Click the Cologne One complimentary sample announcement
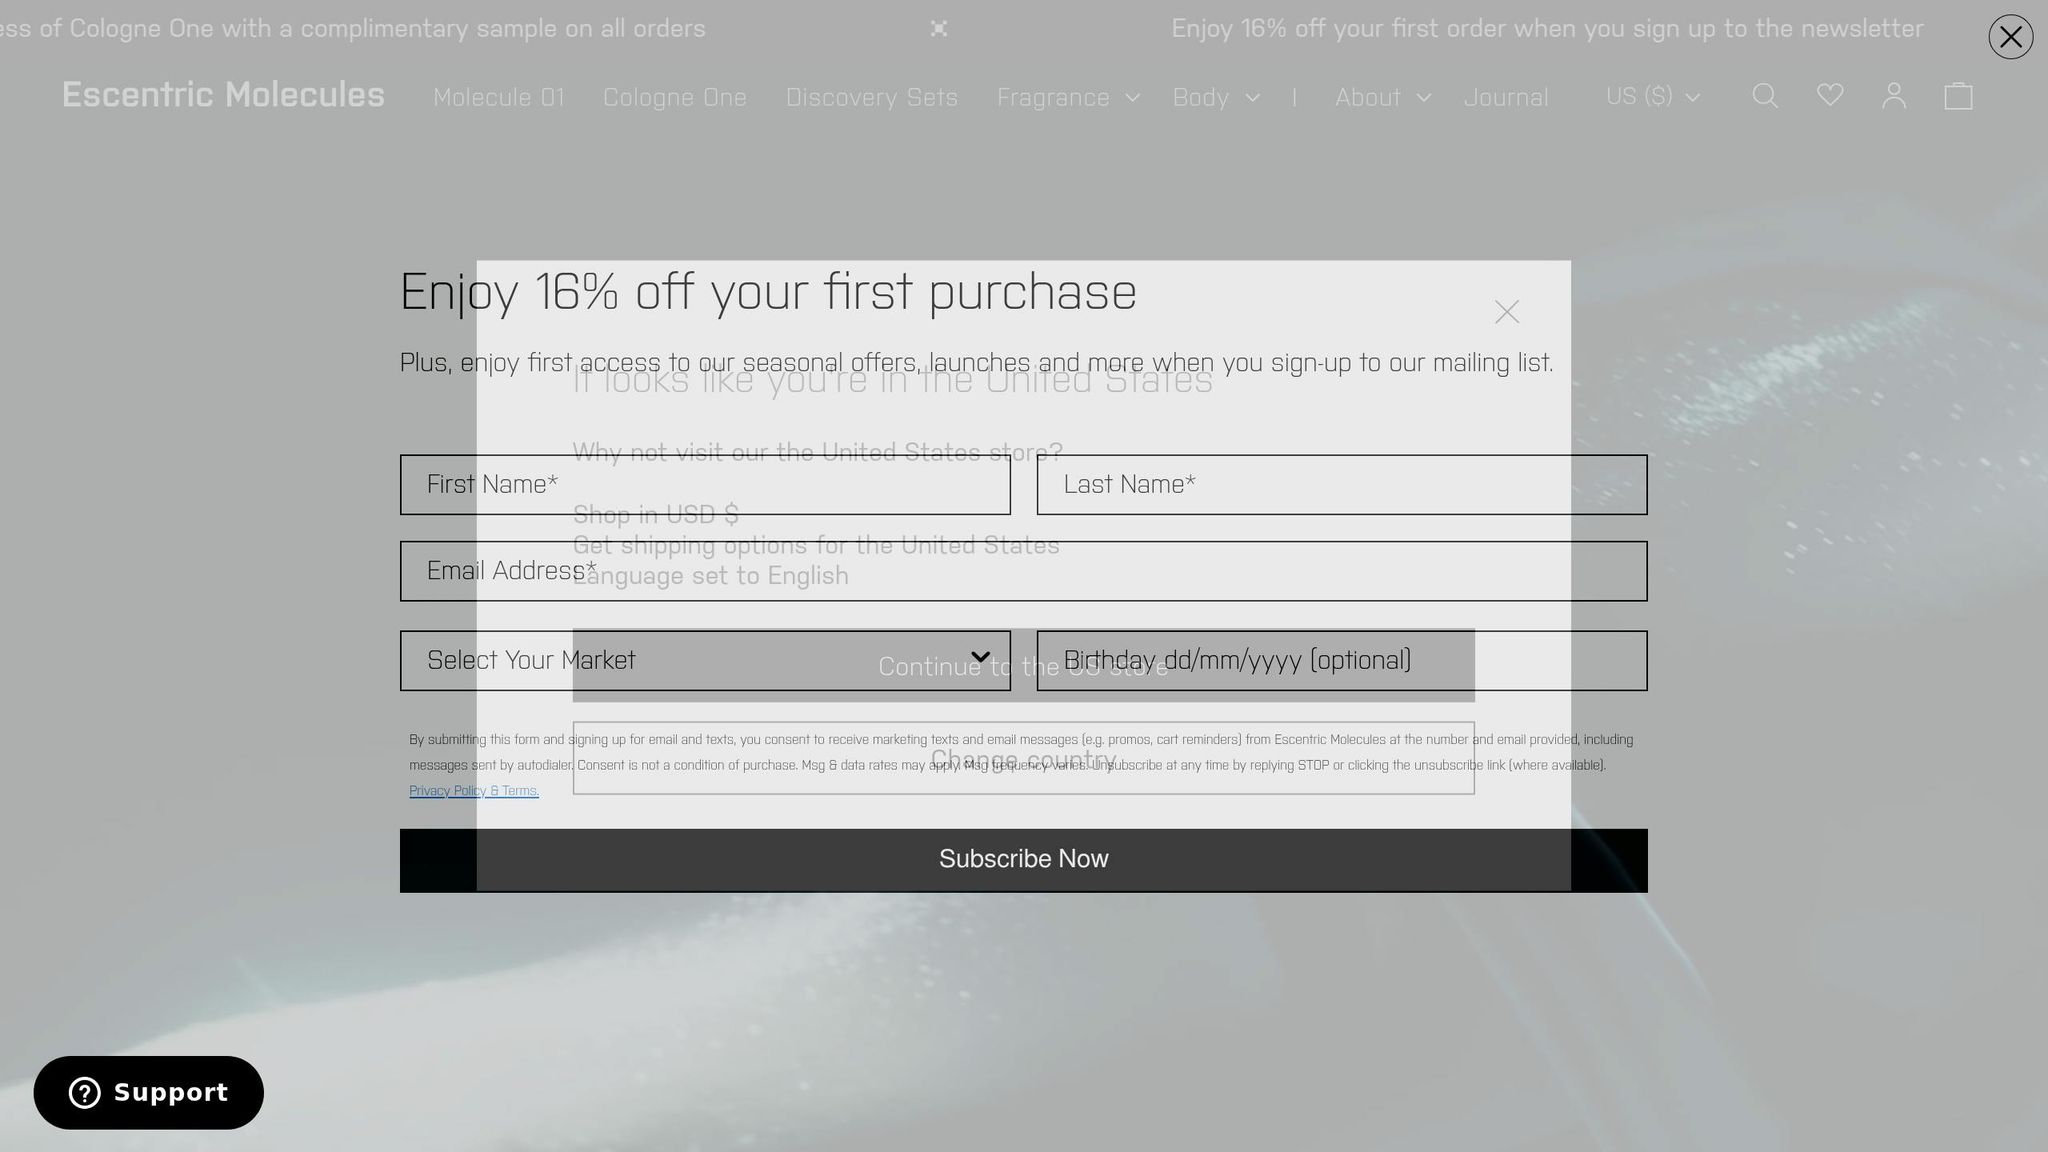Image resolution: width=2048 pixels, height=1152 pixels. tap(353, 29)
